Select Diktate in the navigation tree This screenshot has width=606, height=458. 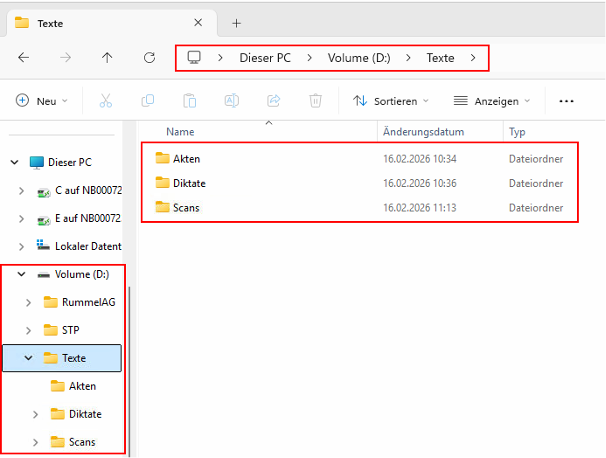tap(85, 414)
